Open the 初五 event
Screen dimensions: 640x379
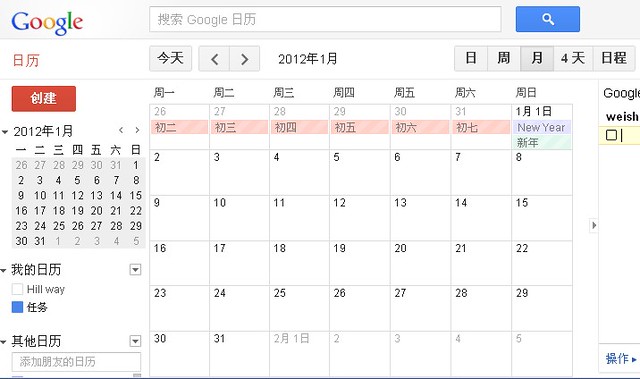pos(359,127)
